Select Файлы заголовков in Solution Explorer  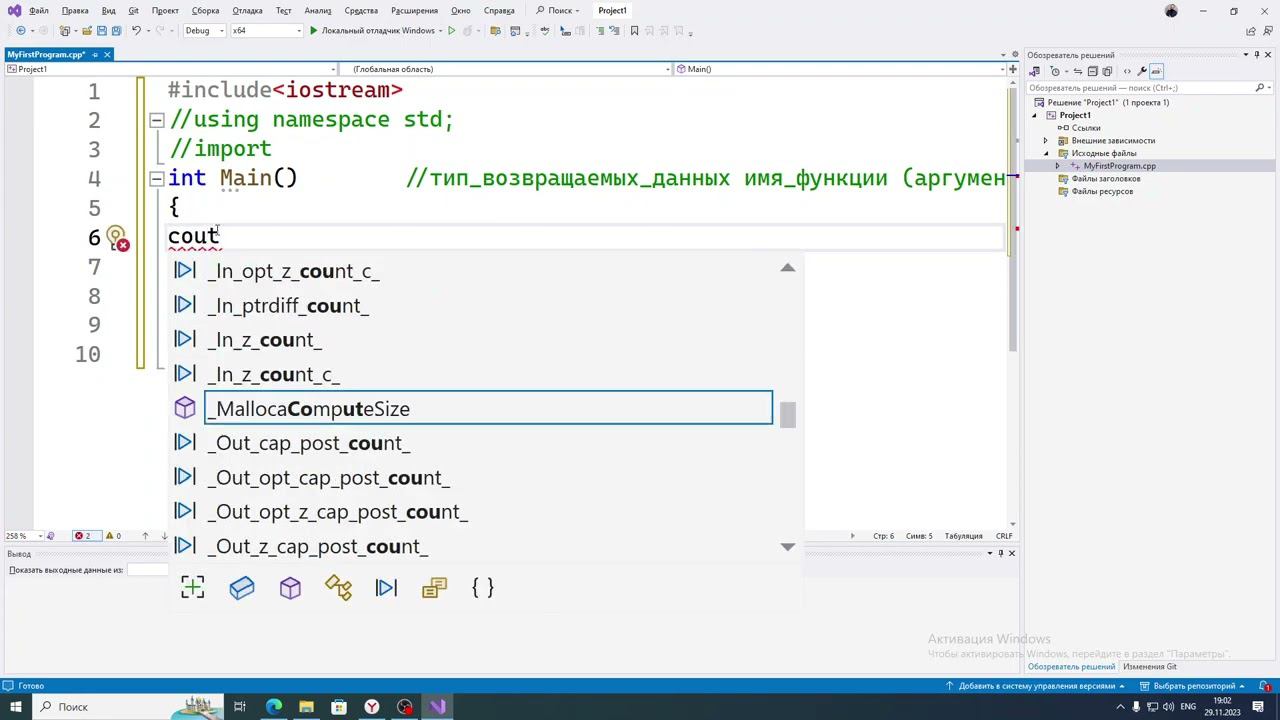click(x=1106, y=179)
